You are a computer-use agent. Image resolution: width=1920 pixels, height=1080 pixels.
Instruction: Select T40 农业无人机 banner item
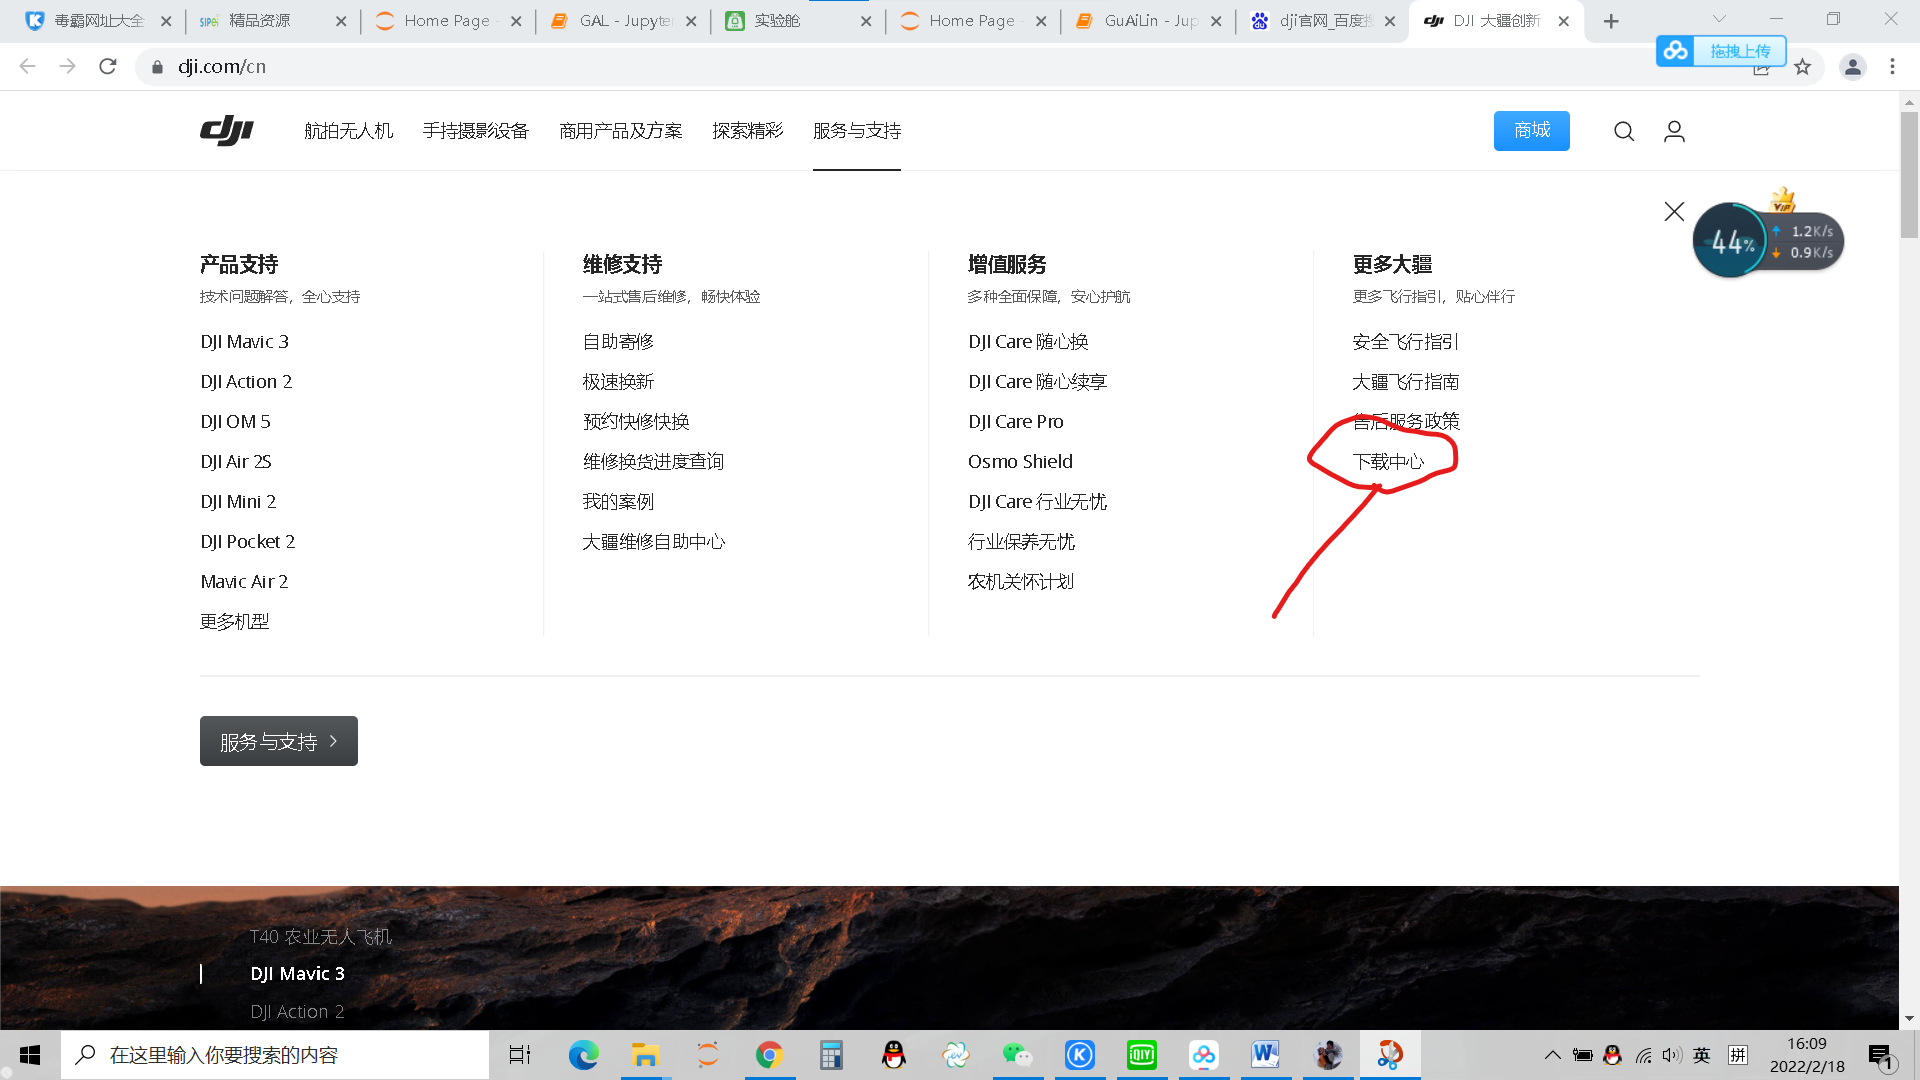[x=320, y=937]
